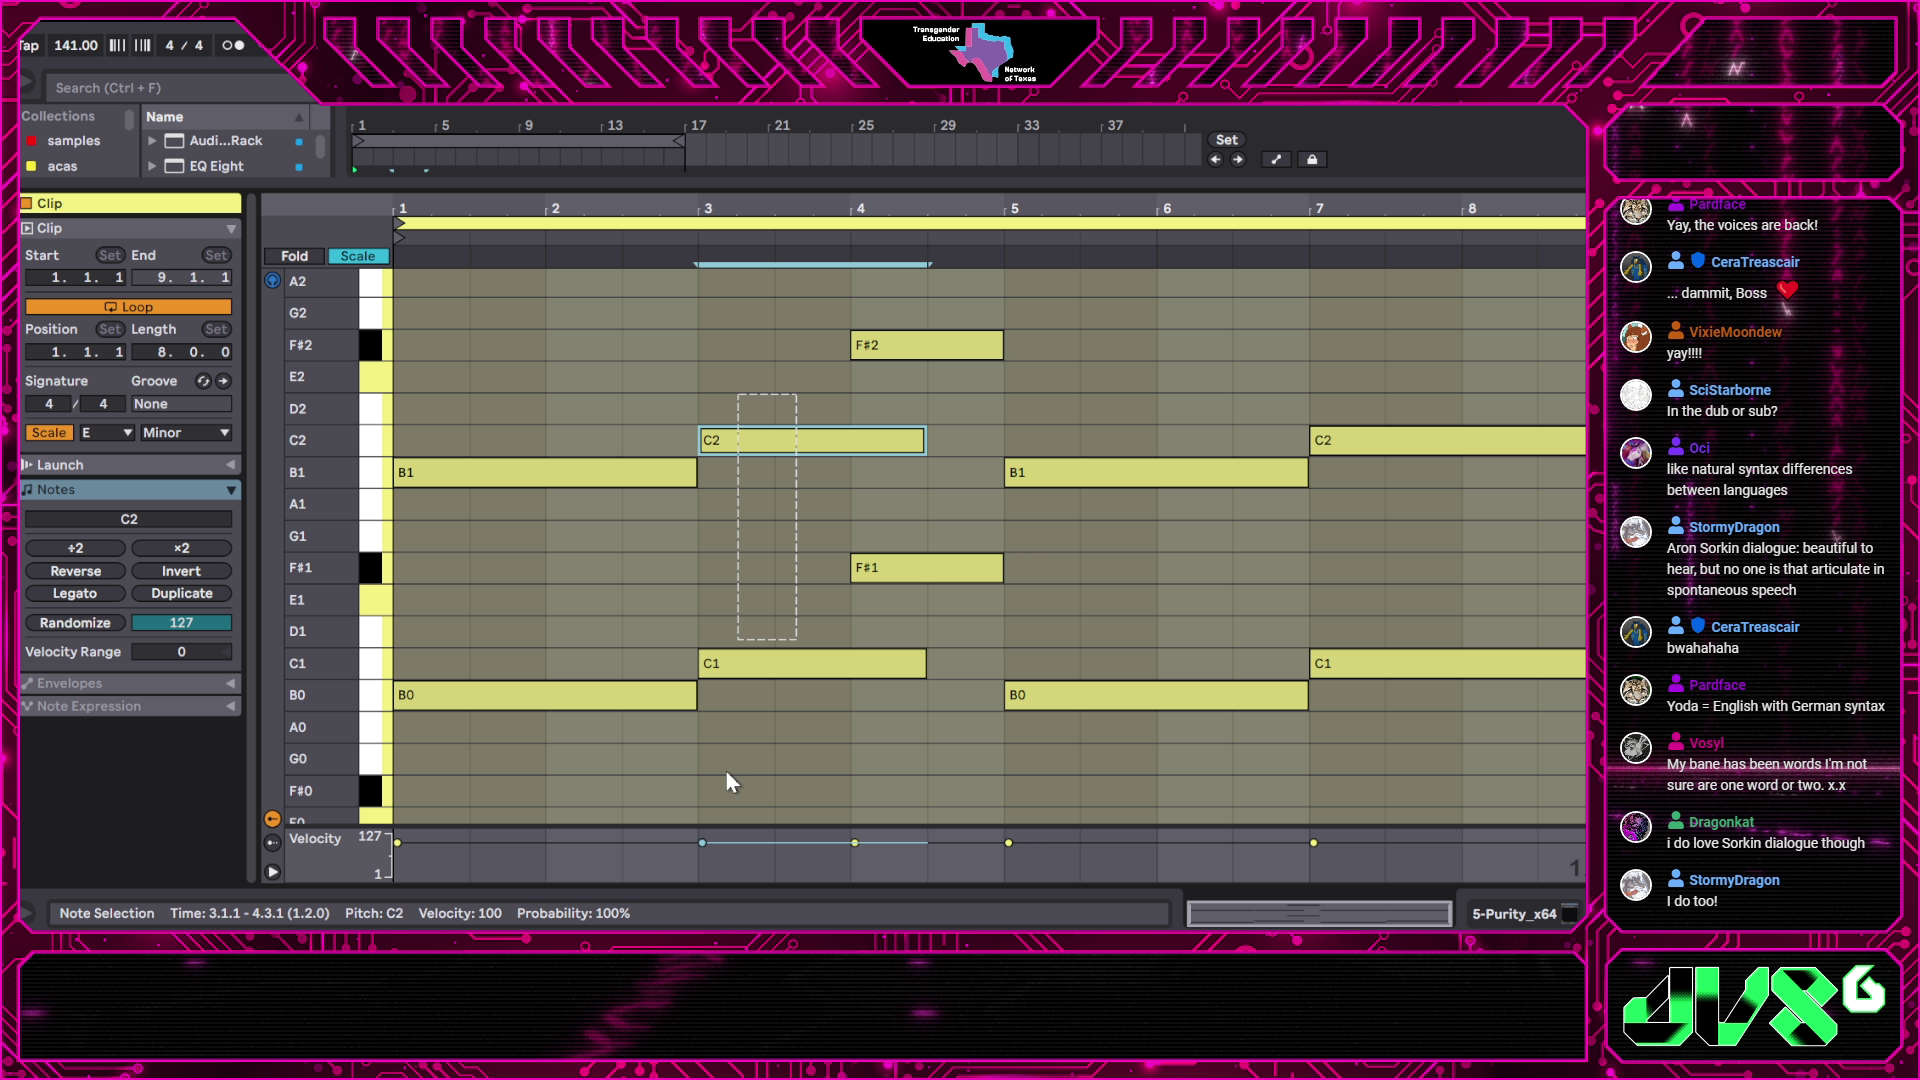The image size is (1920, 1080).
Task: Expand the Audi...Rack browser item
Action: click(x=152, y=141)
